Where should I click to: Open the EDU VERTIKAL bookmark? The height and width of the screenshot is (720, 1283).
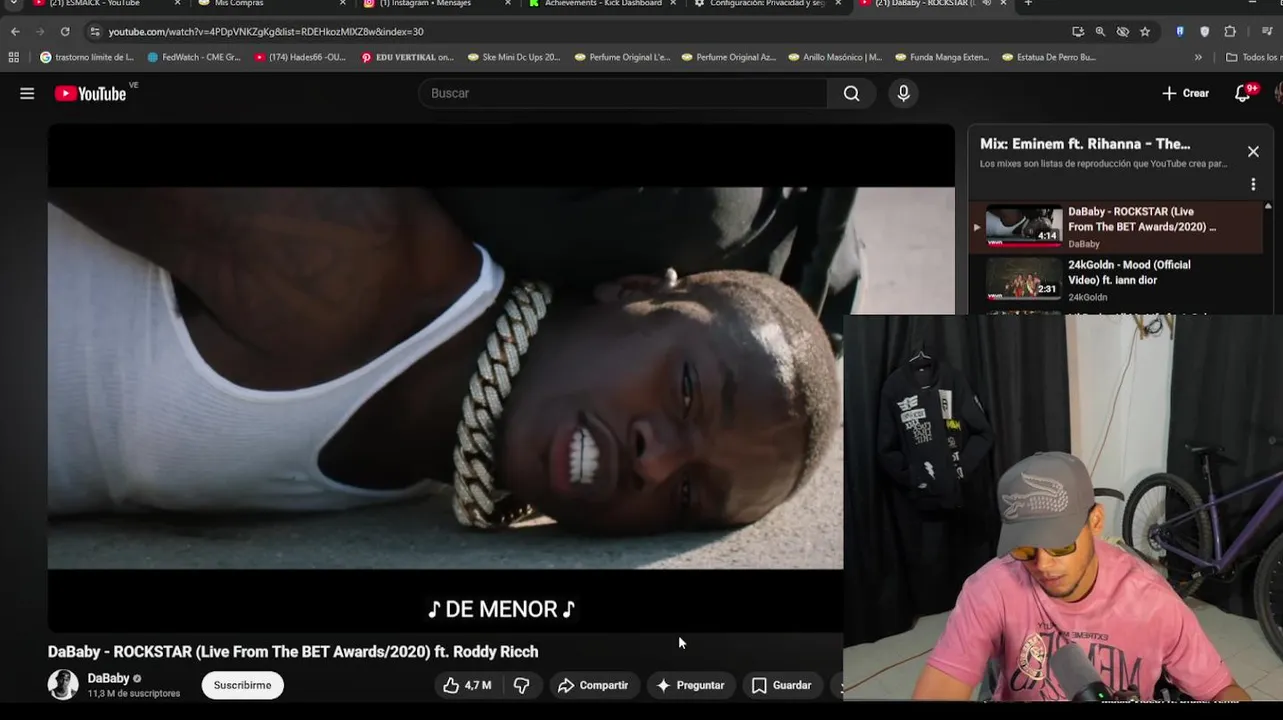coord(407,57)
